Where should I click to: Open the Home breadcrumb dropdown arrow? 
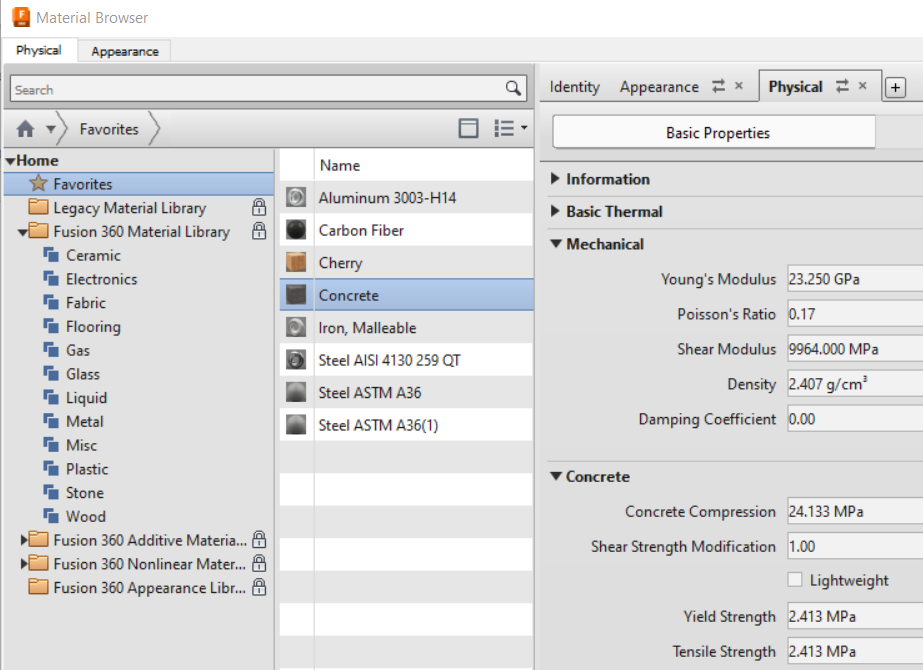point(51,128)
